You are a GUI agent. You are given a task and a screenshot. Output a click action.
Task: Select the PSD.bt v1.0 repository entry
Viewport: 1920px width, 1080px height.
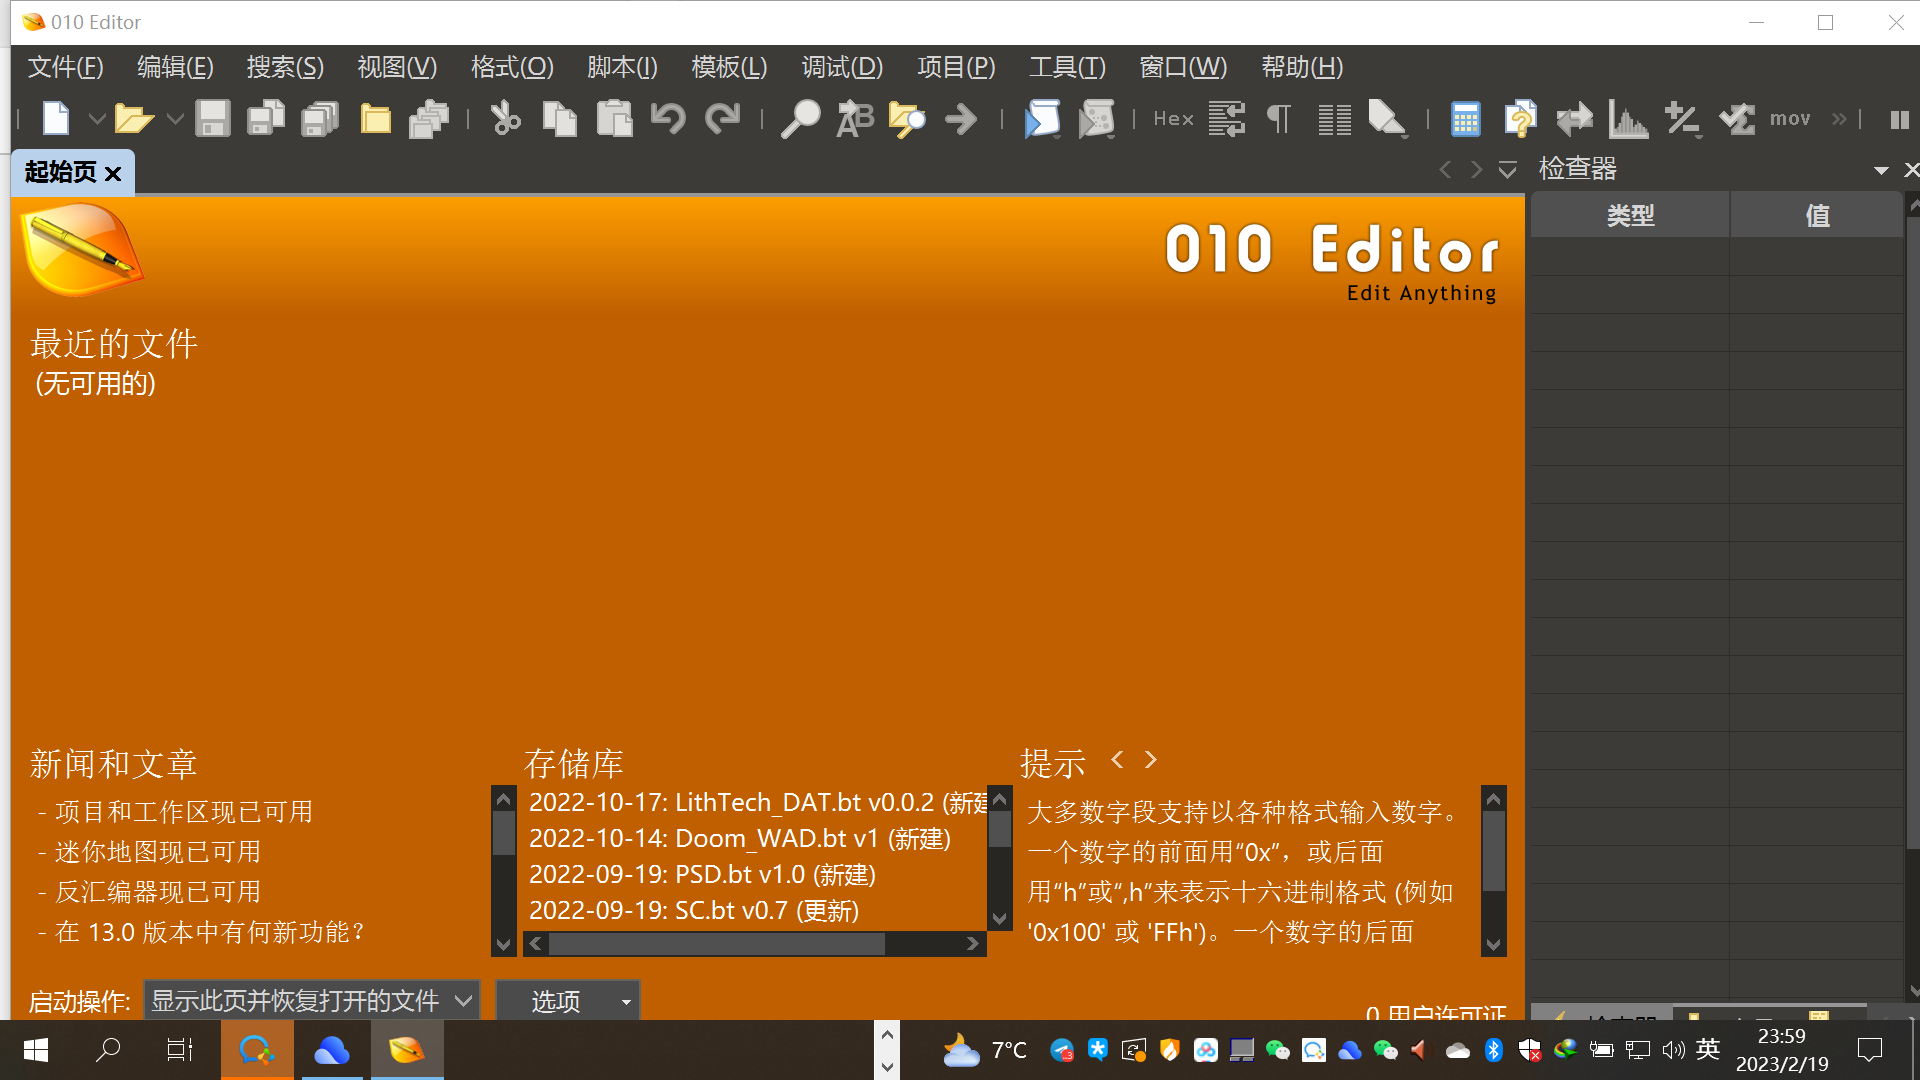702,875
